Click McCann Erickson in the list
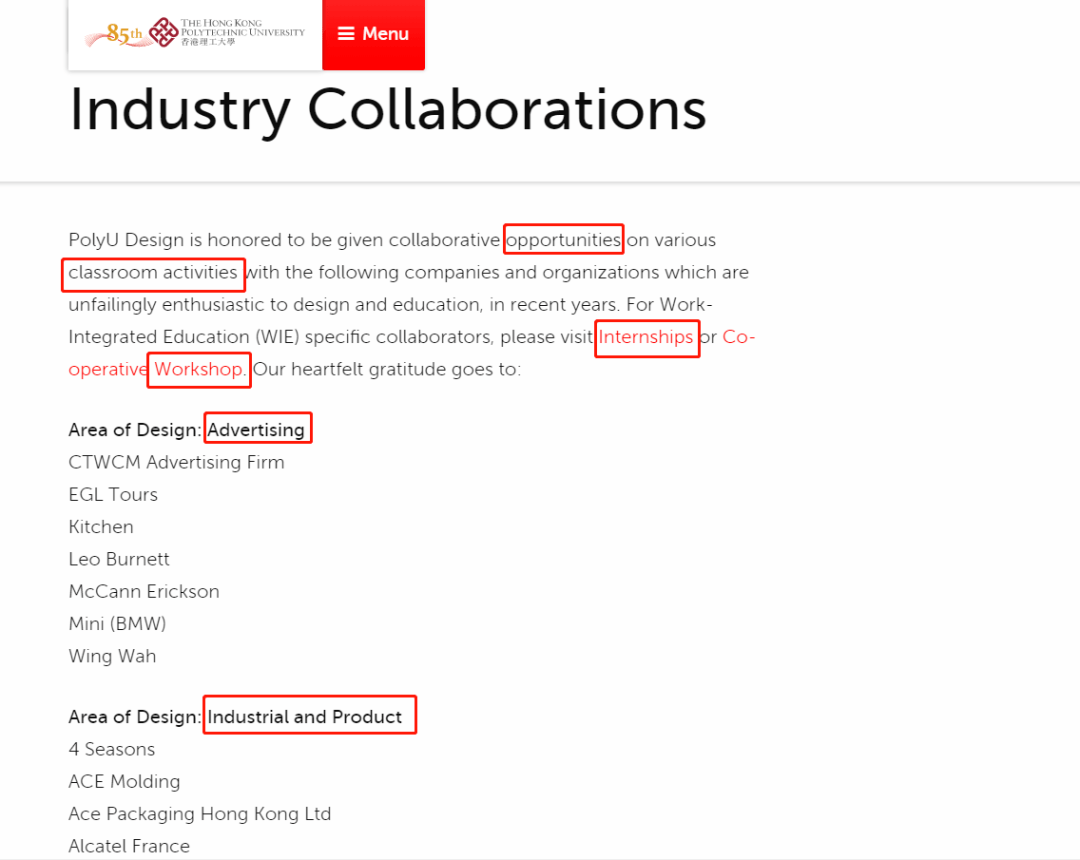This screenshot has height=860, width=1080. click(144, 591)
